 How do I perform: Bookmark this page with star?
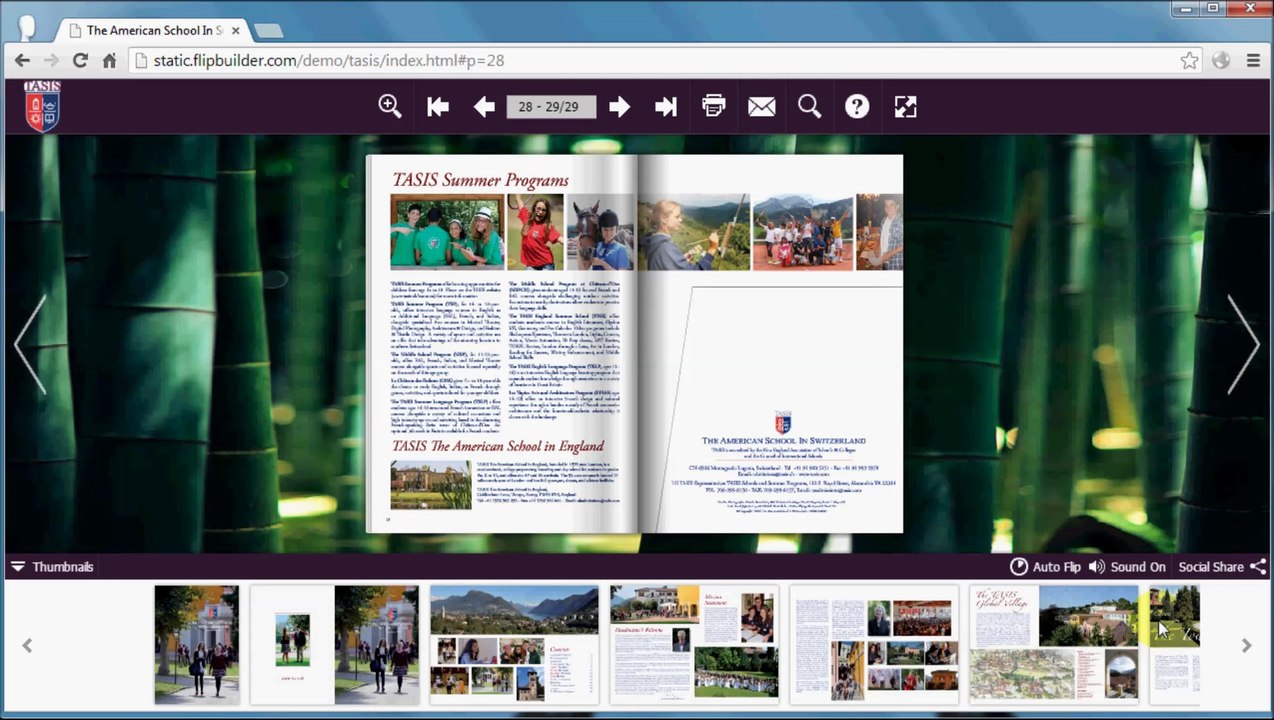[x=1189, y=60]
